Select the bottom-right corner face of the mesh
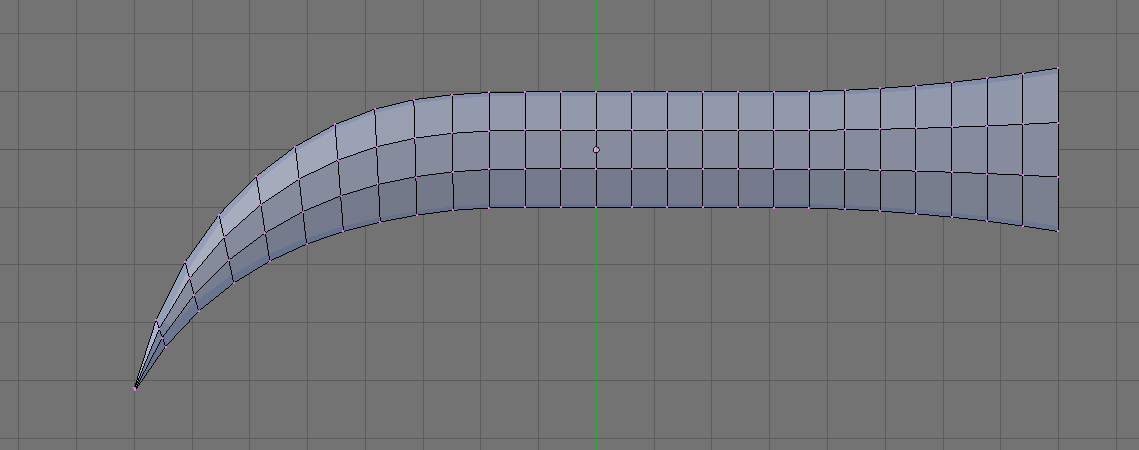This screenshot has width=1139, height=450. 1040,201
